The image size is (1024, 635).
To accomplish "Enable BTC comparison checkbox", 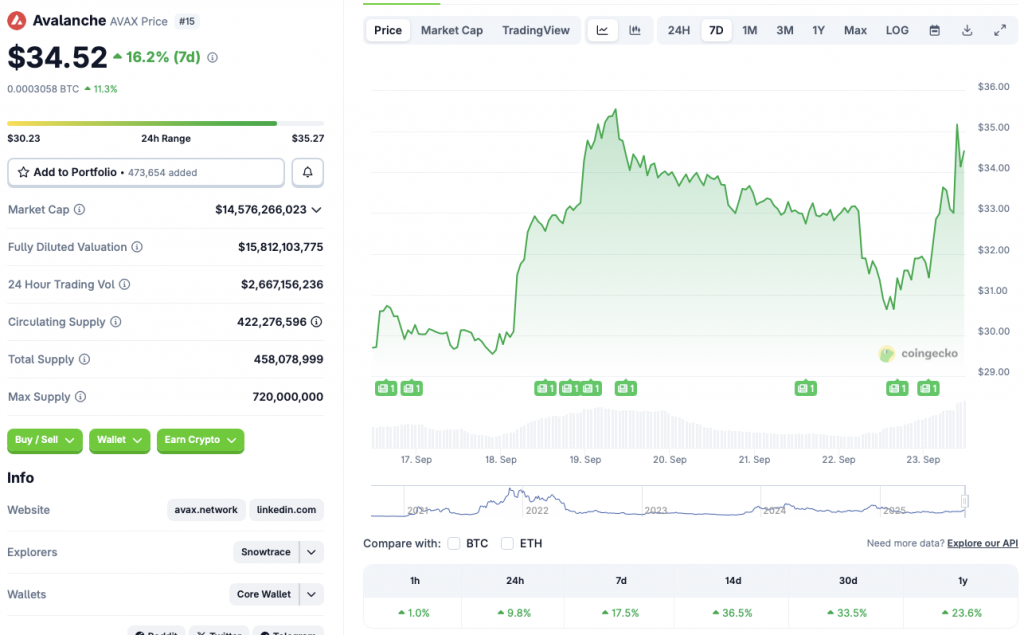I will tap(454, 544).
